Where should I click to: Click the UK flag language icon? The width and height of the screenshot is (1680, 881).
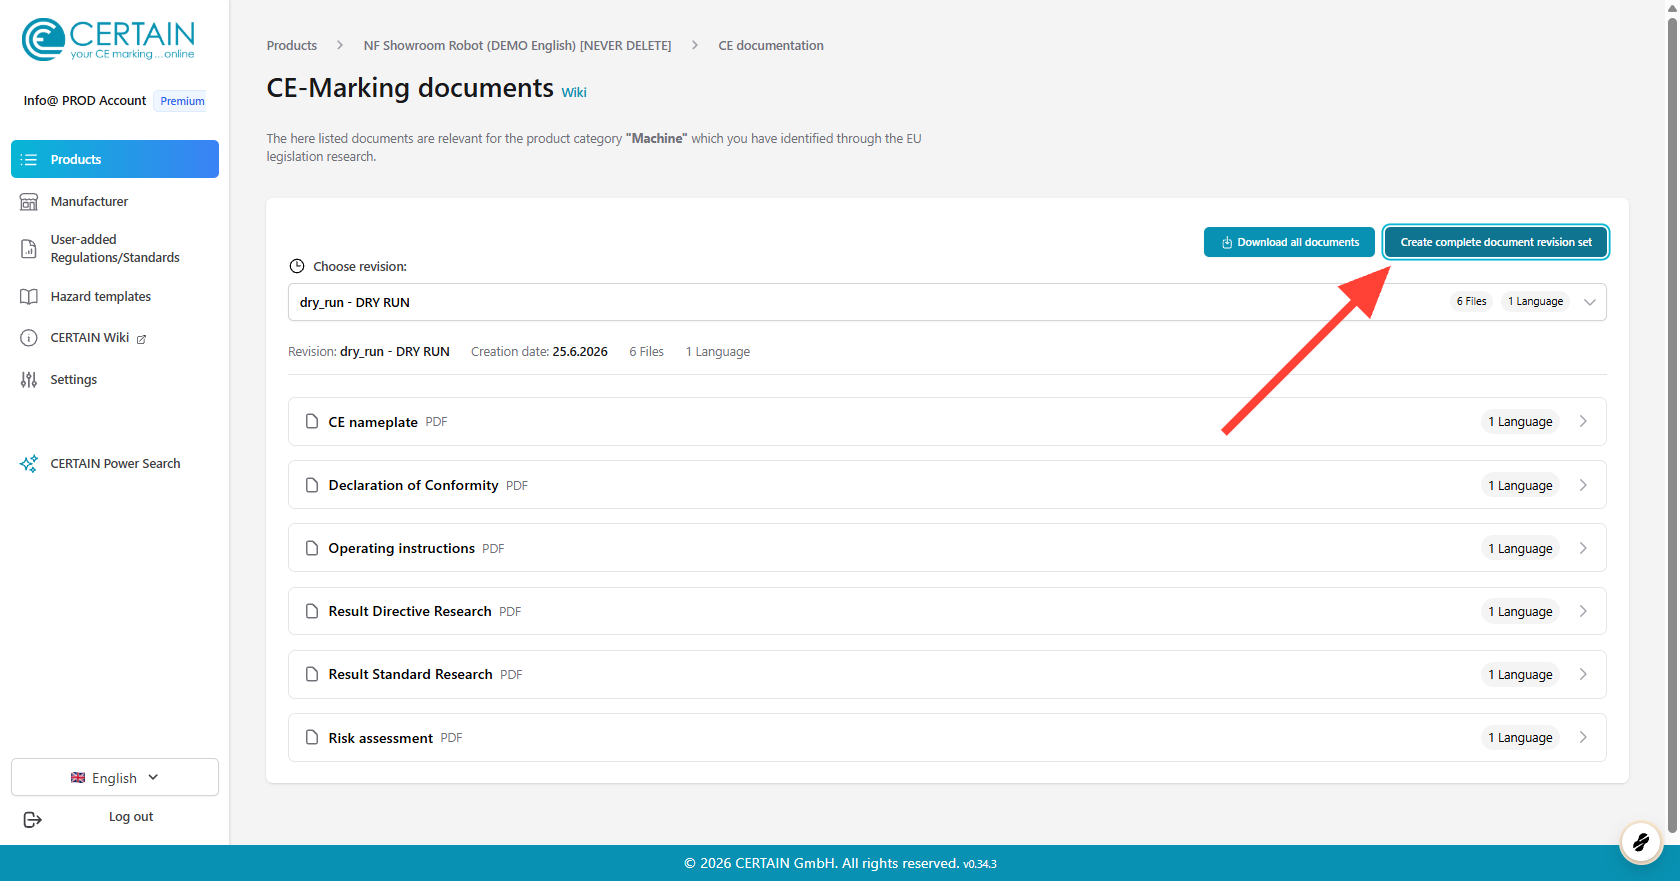78,778
